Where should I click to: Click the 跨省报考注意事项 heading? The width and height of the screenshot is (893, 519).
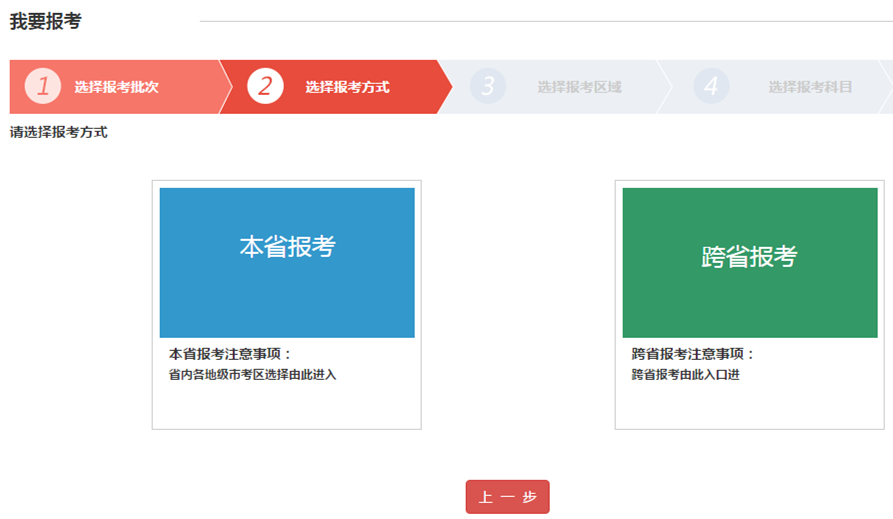693,354
